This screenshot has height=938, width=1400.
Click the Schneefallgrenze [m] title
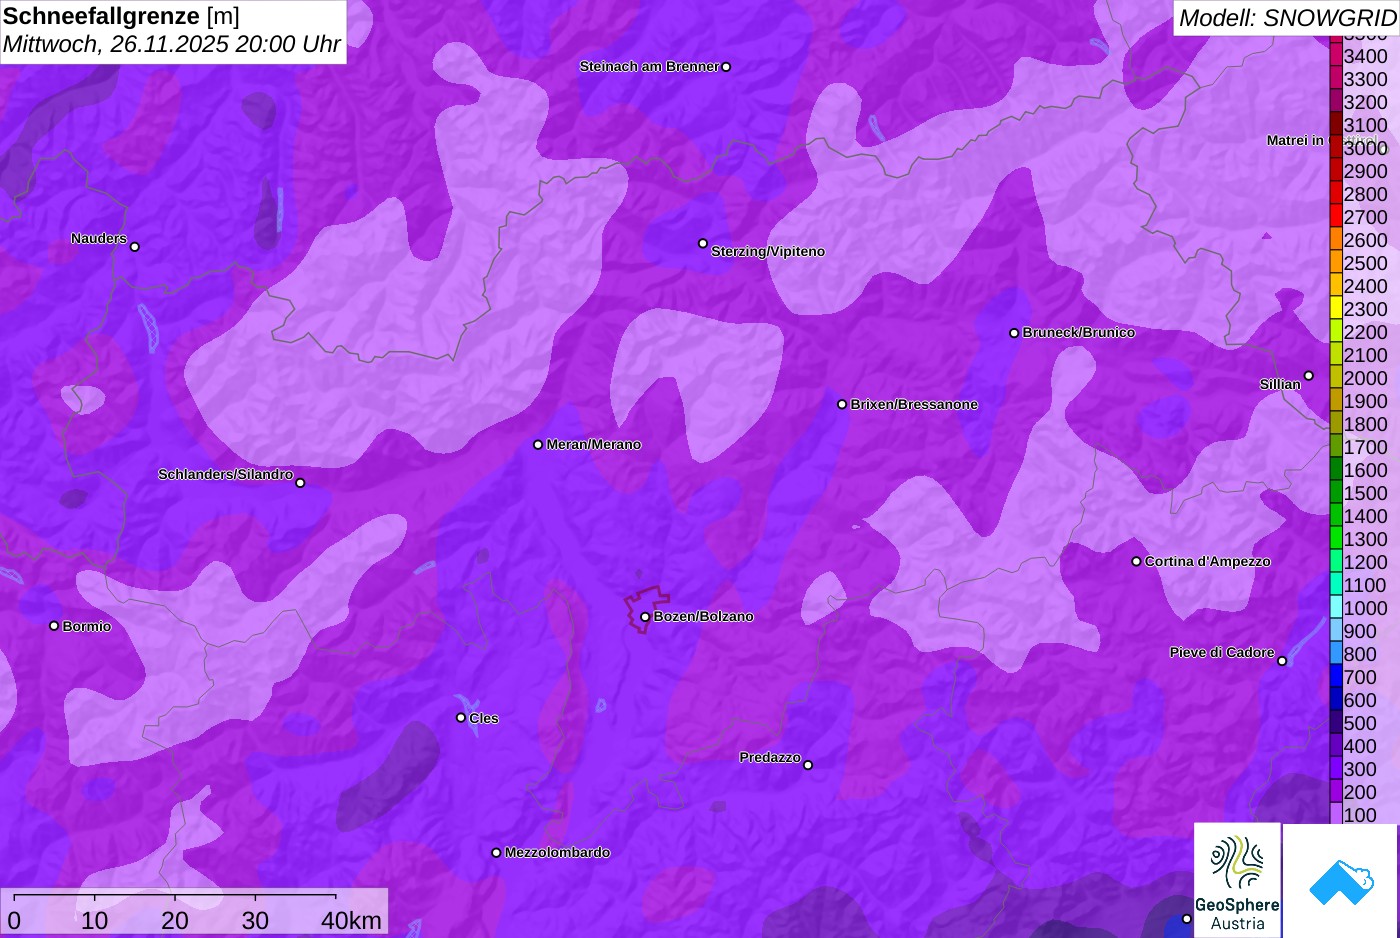(121, 16)
